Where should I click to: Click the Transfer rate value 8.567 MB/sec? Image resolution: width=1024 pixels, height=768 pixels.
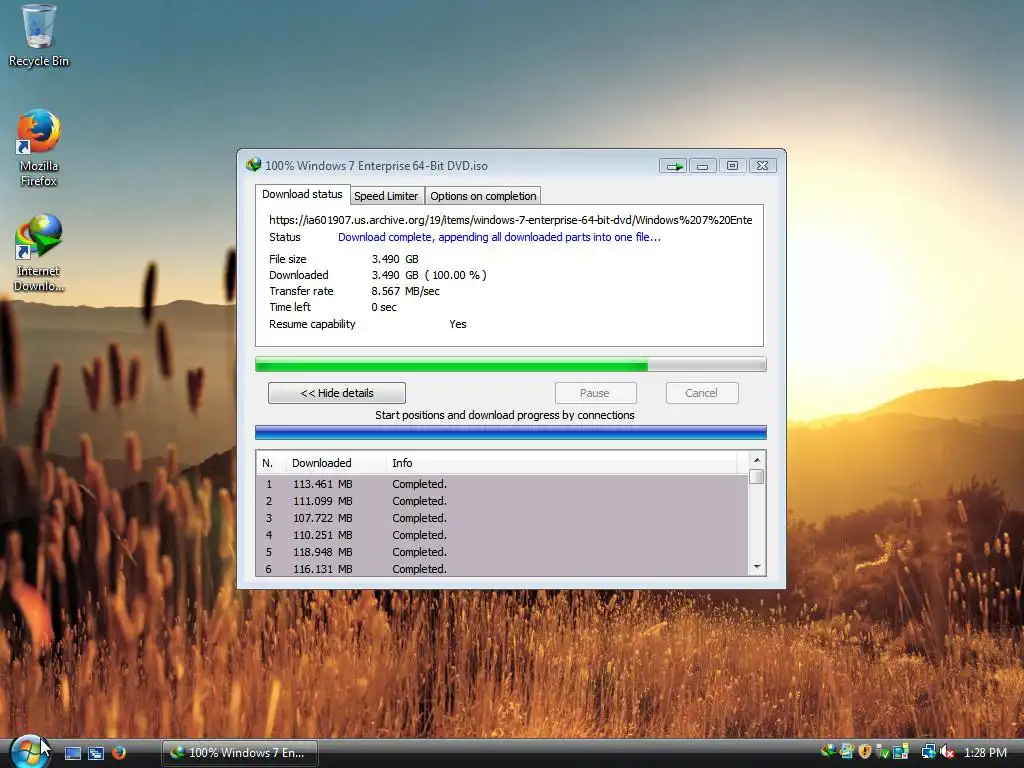(406, 291)
